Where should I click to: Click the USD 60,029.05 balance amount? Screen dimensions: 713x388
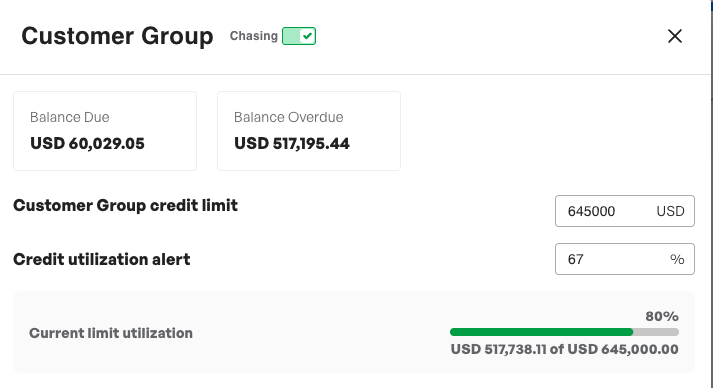pyautogui.click(x=87, y=143)
